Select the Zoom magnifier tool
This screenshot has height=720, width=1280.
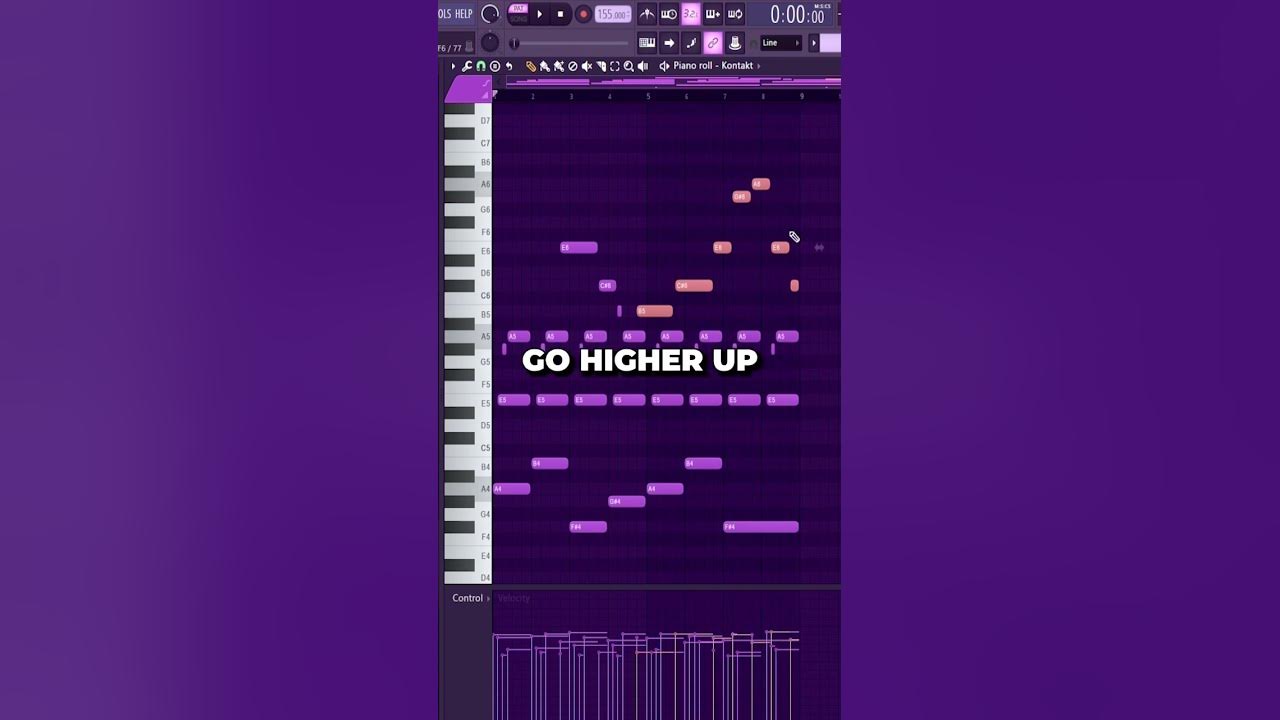point(629,66)
